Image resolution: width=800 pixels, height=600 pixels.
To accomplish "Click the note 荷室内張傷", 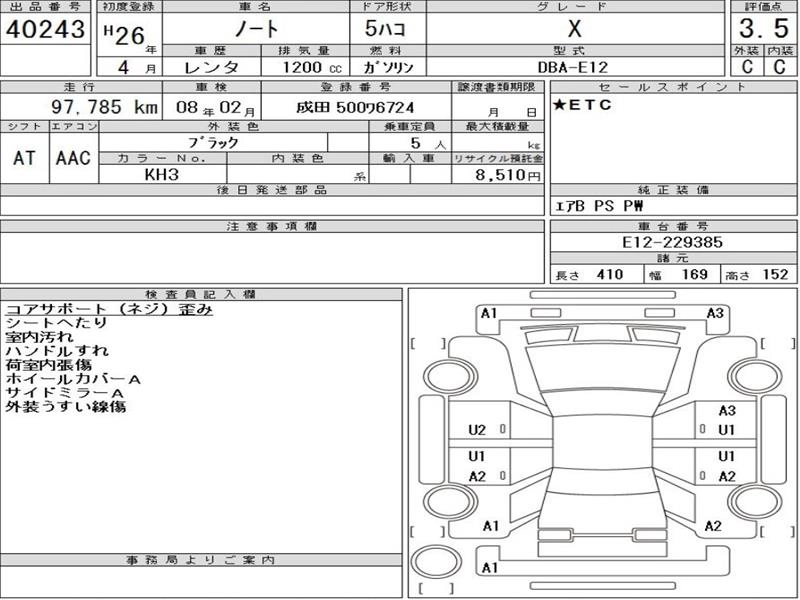I will (48, 365).
